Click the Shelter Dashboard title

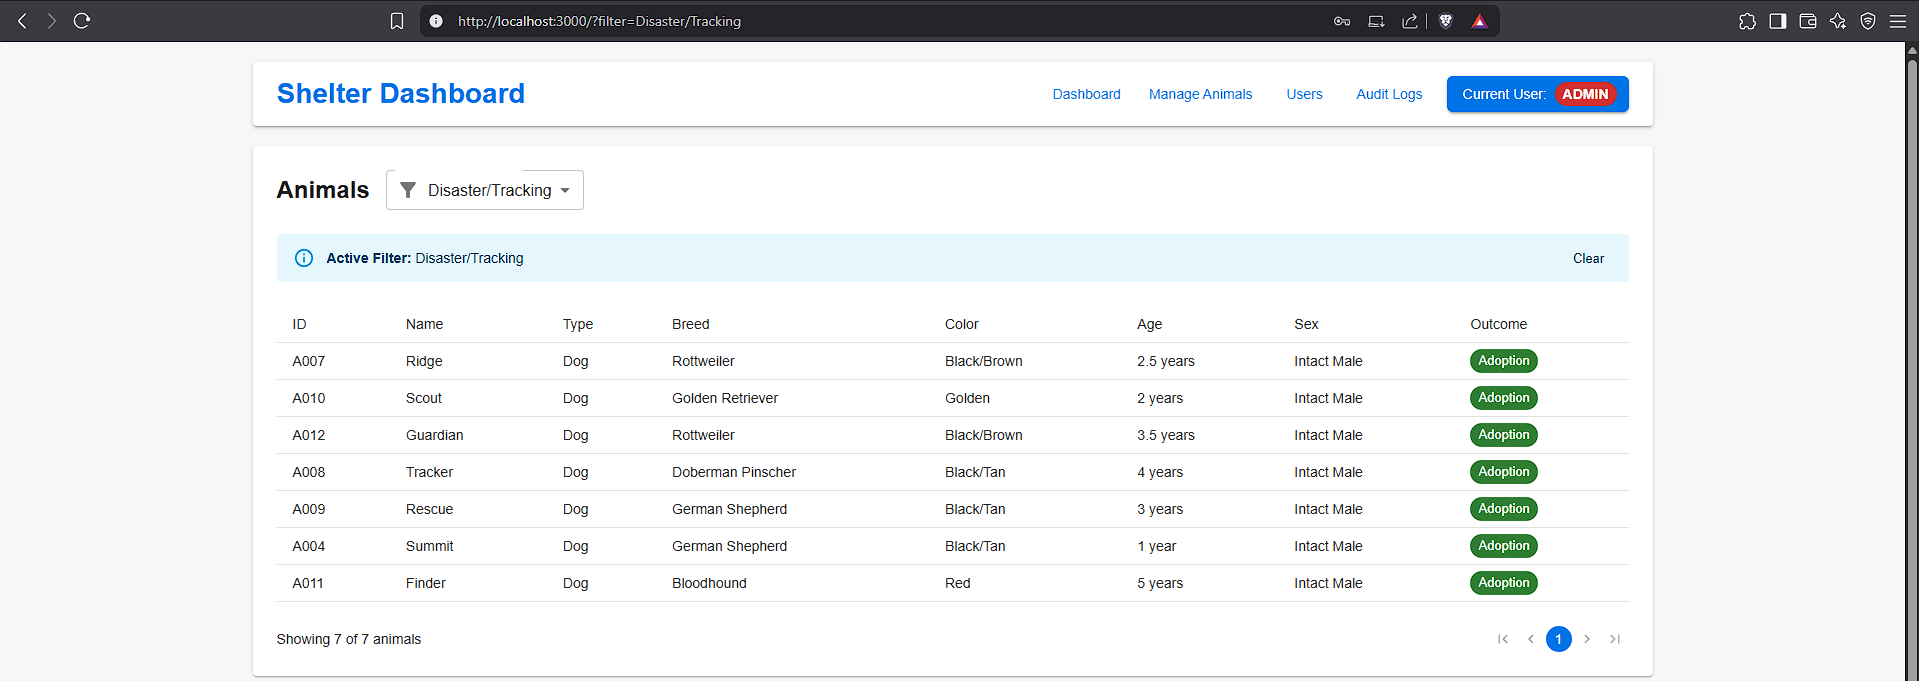click(x=401, y=93)
